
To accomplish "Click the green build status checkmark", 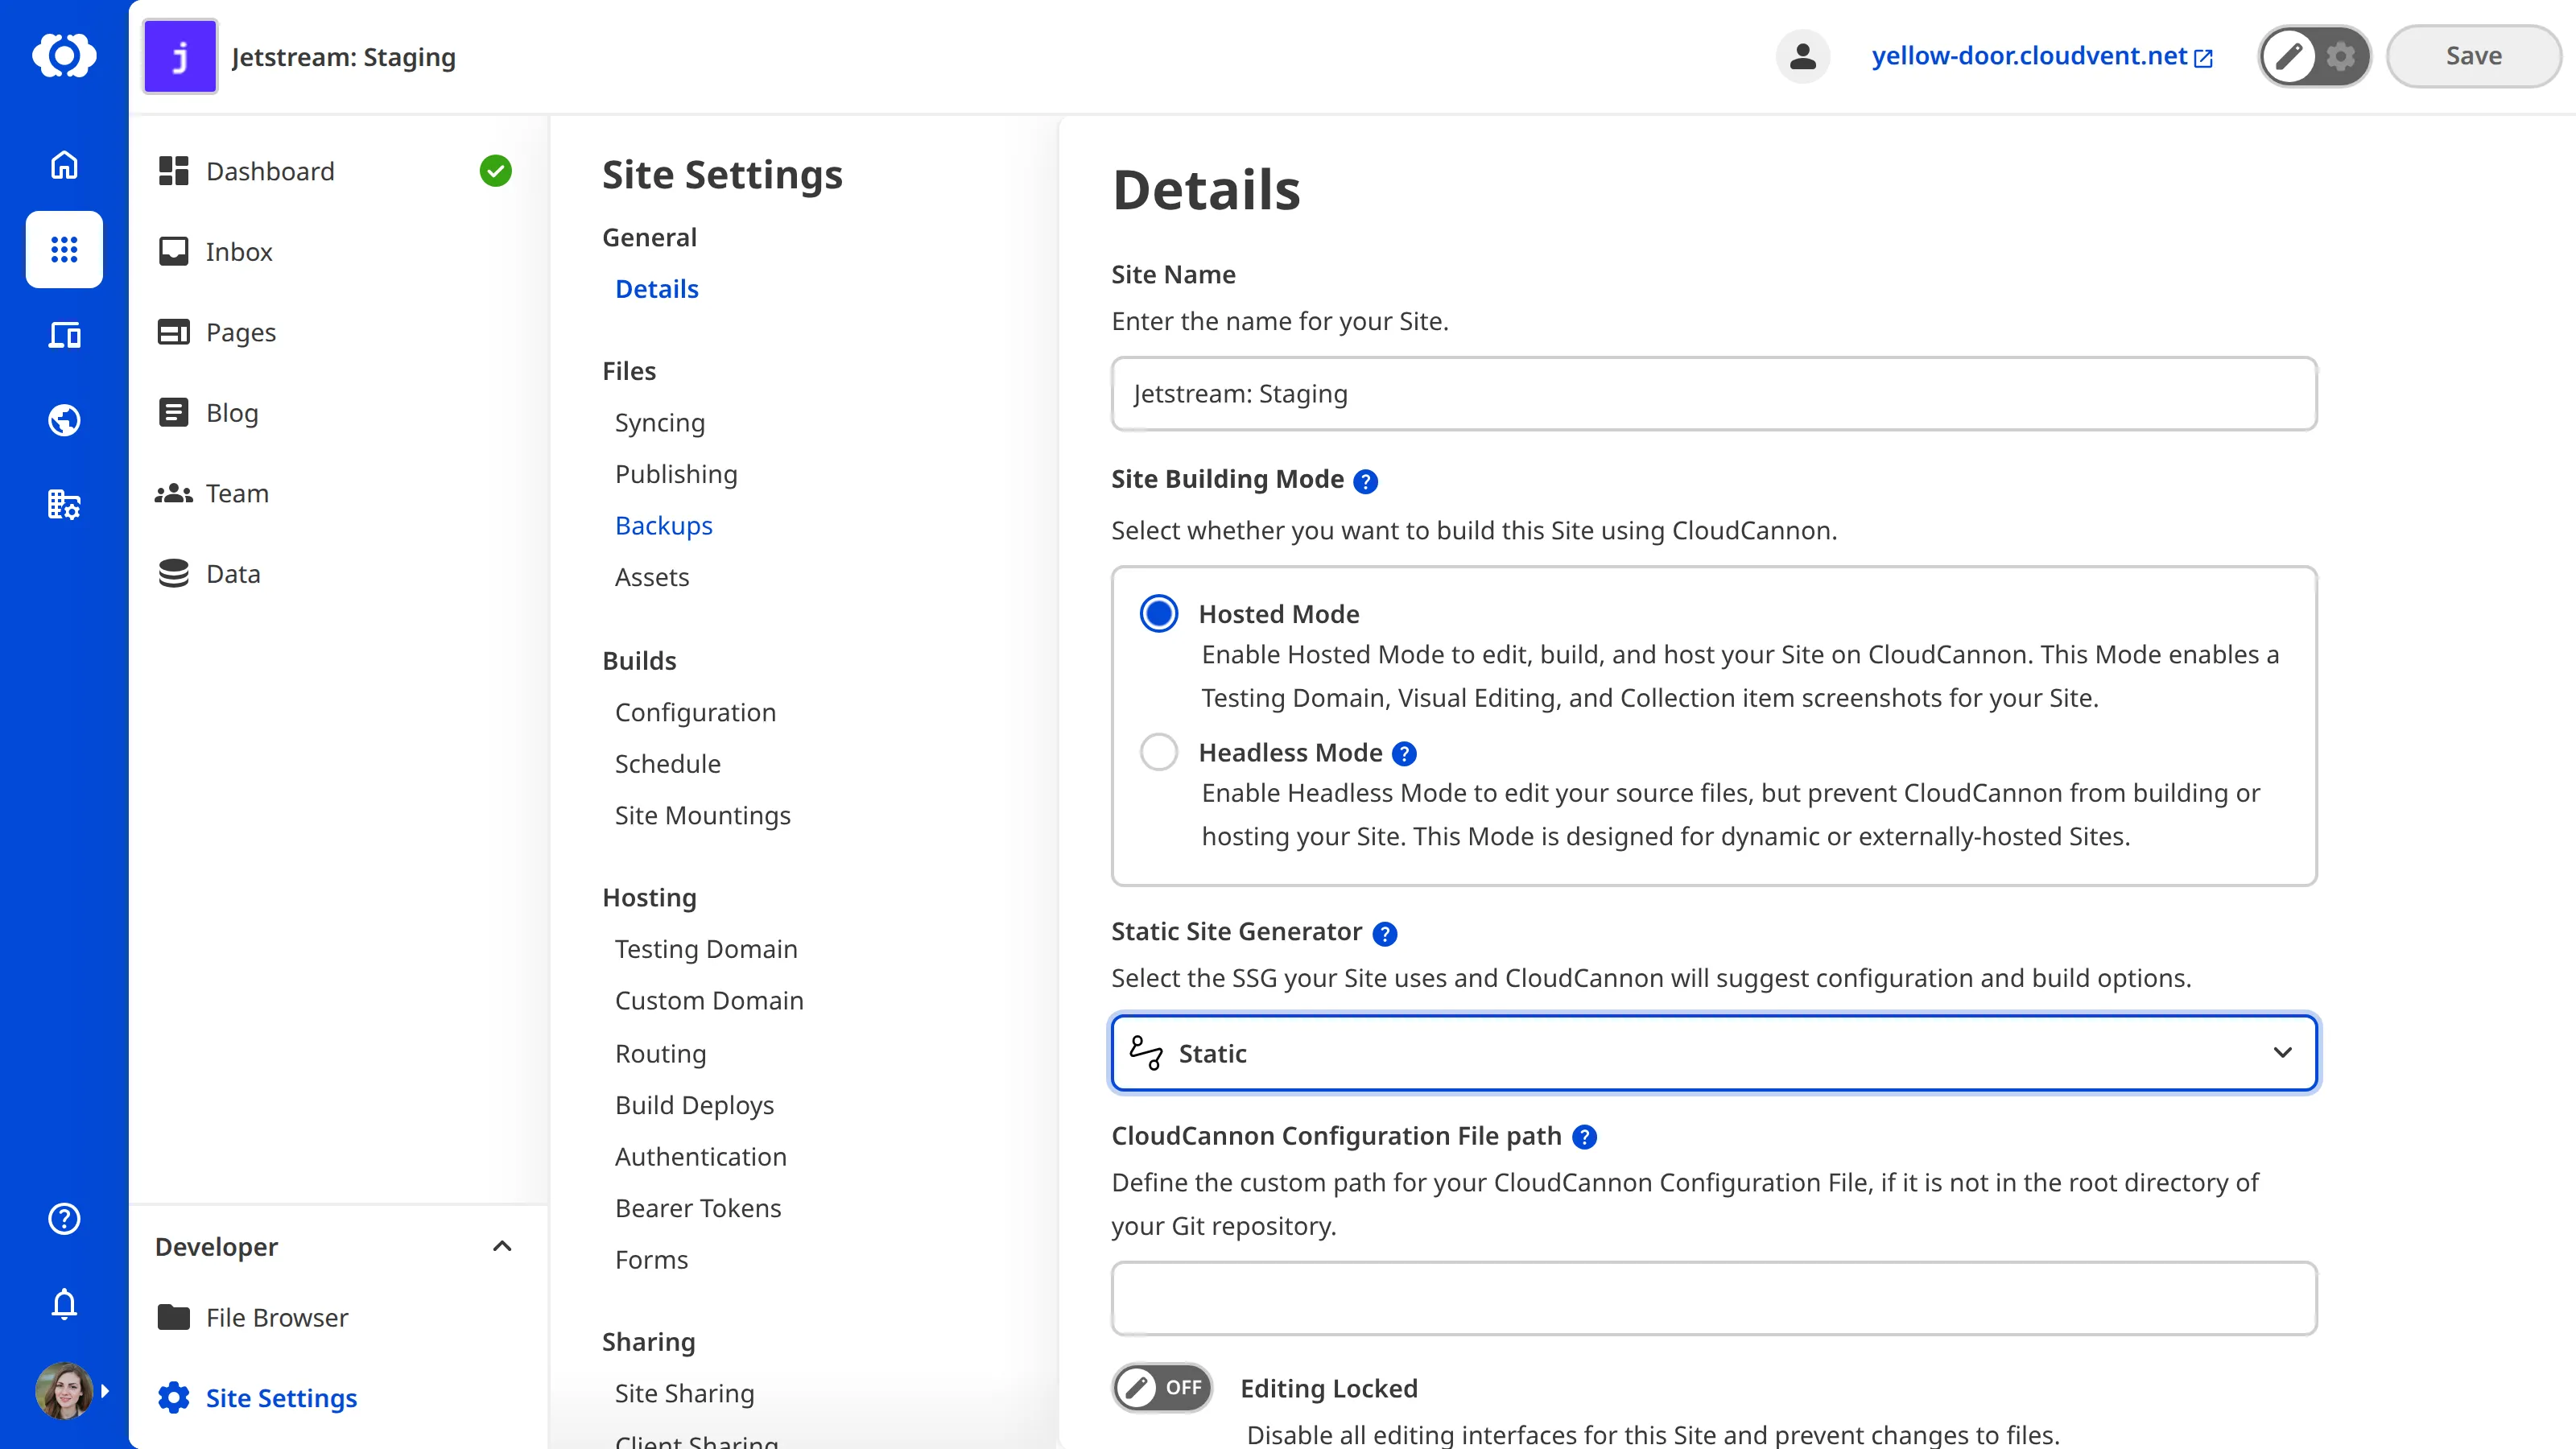I will [x=495, y=171].
